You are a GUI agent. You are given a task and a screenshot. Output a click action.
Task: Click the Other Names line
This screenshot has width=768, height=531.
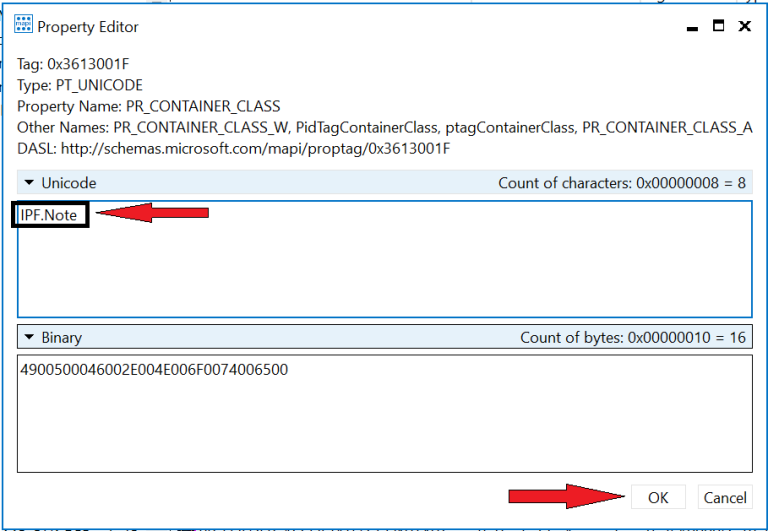tap(384, 127)
